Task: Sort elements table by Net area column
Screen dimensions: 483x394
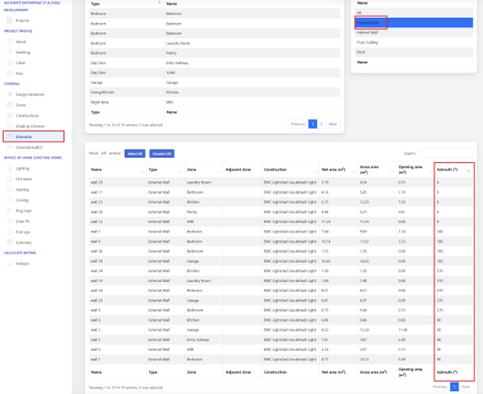Action: [x=338, y=170]
